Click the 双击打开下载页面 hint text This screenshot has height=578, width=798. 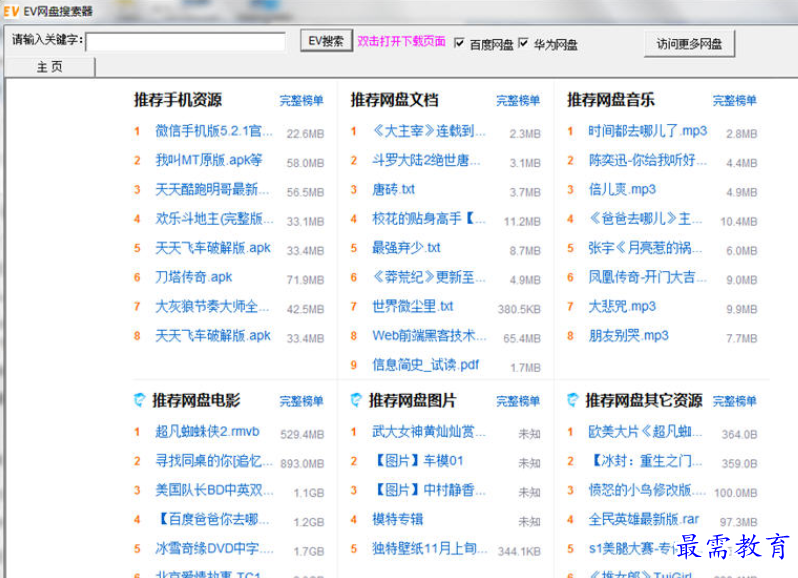(402, 41)
